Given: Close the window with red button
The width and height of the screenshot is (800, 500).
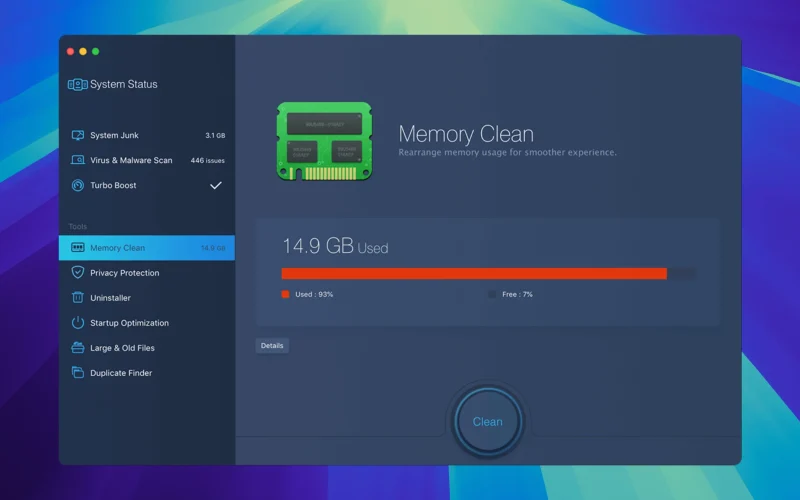Looking at the screenshot, I should [70, 52].
